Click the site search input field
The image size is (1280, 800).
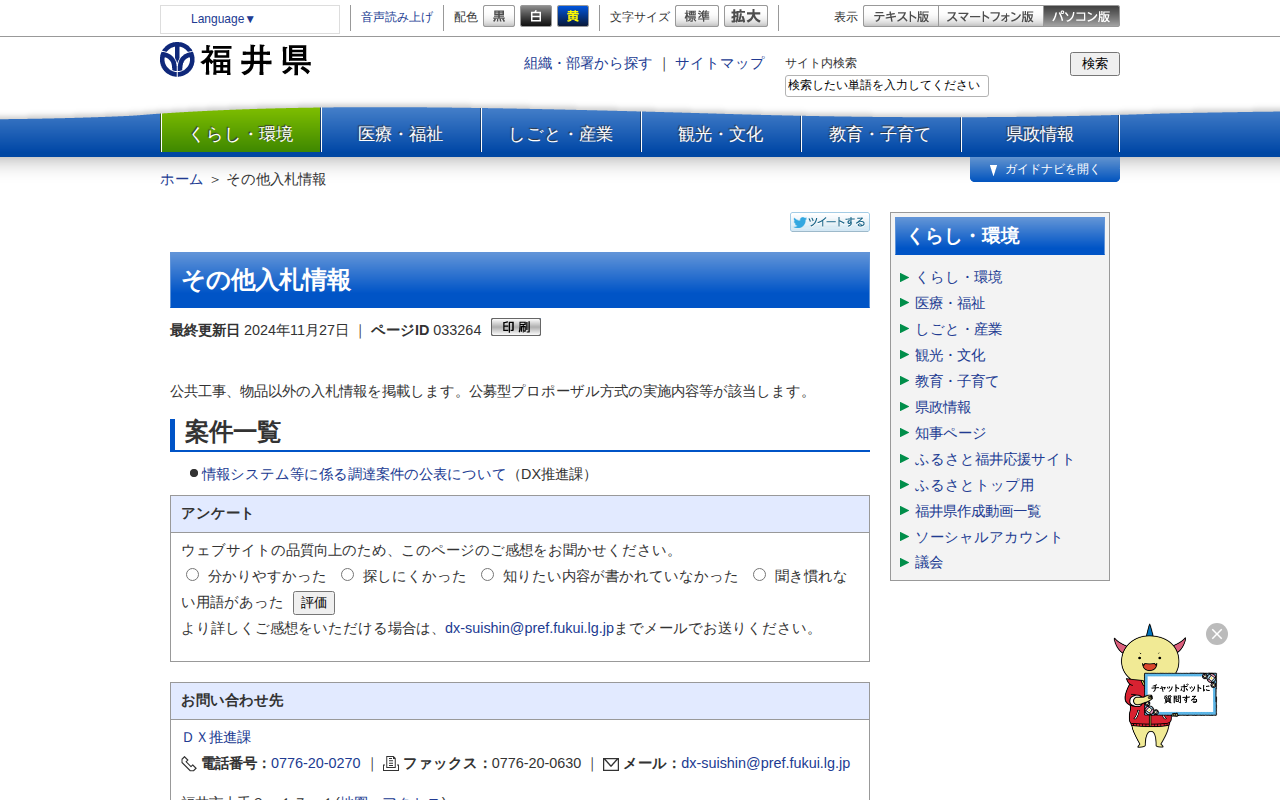tap(887, 86)
